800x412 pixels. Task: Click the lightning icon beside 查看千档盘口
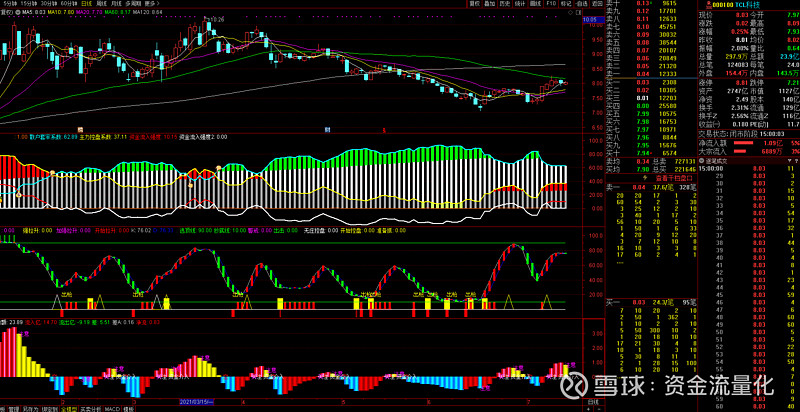coord(646,178)
